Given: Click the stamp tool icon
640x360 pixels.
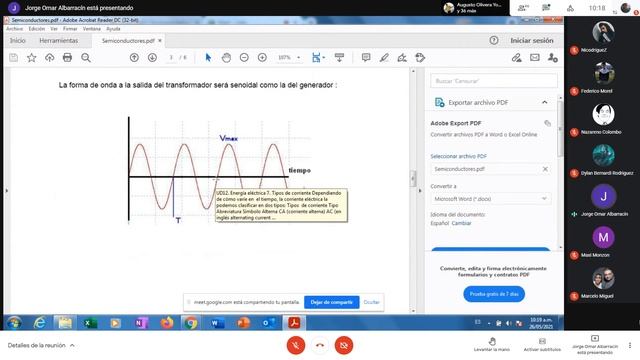Looking at the screenshot, I should click(x=420, y=58).
